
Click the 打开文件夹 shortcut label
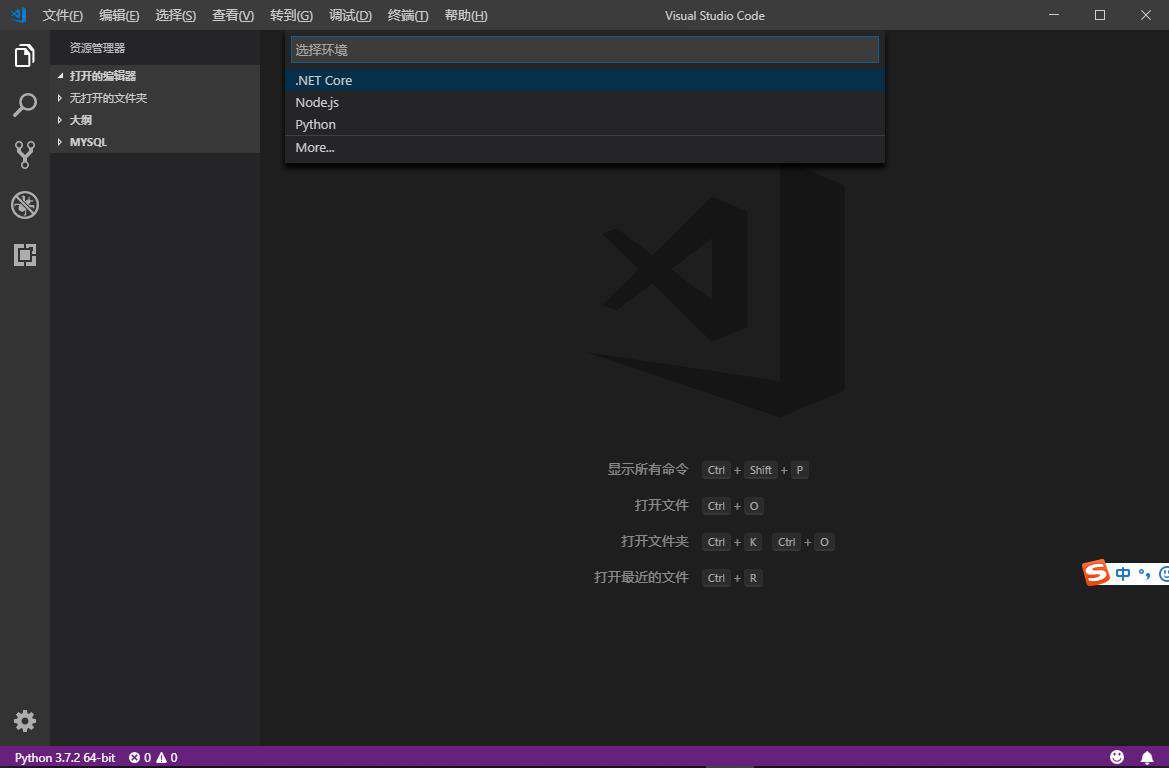coord(655,541)
